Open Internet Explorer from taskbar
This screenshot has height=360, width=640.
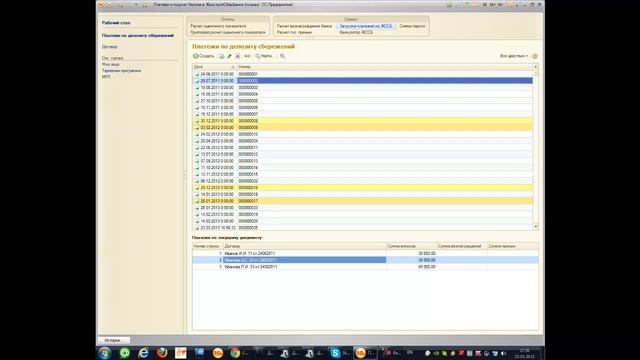143,353
